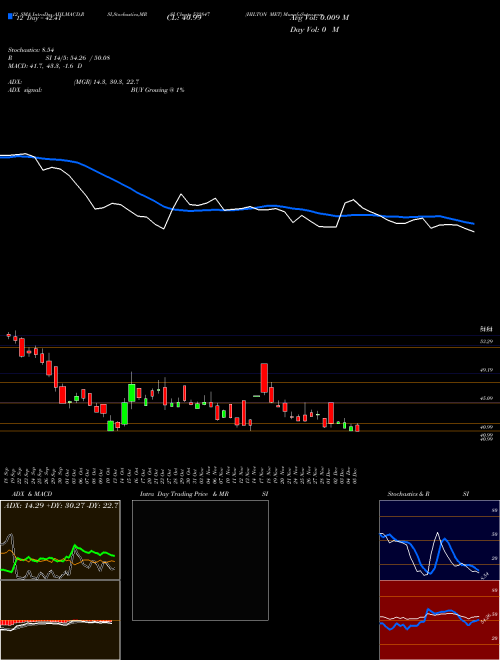
Task: Click the tall red candlestick at mid-November peak
Action: 264,378
